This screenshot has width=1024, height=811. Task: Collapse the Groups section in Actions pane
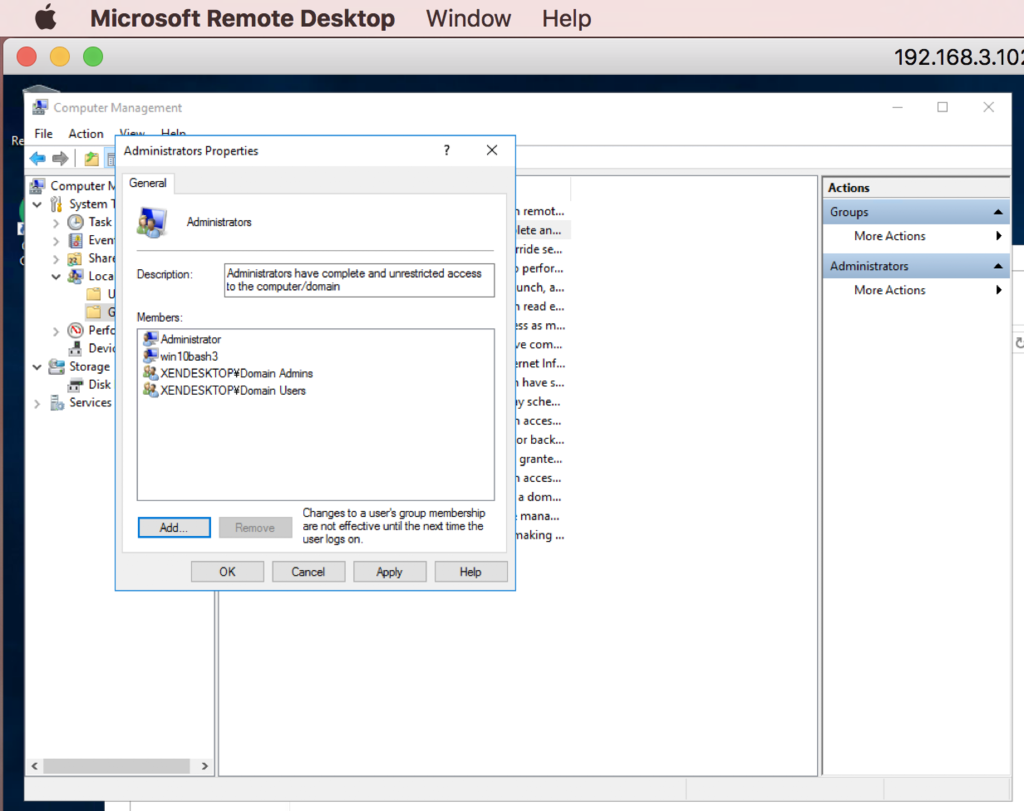coord(998,212)
